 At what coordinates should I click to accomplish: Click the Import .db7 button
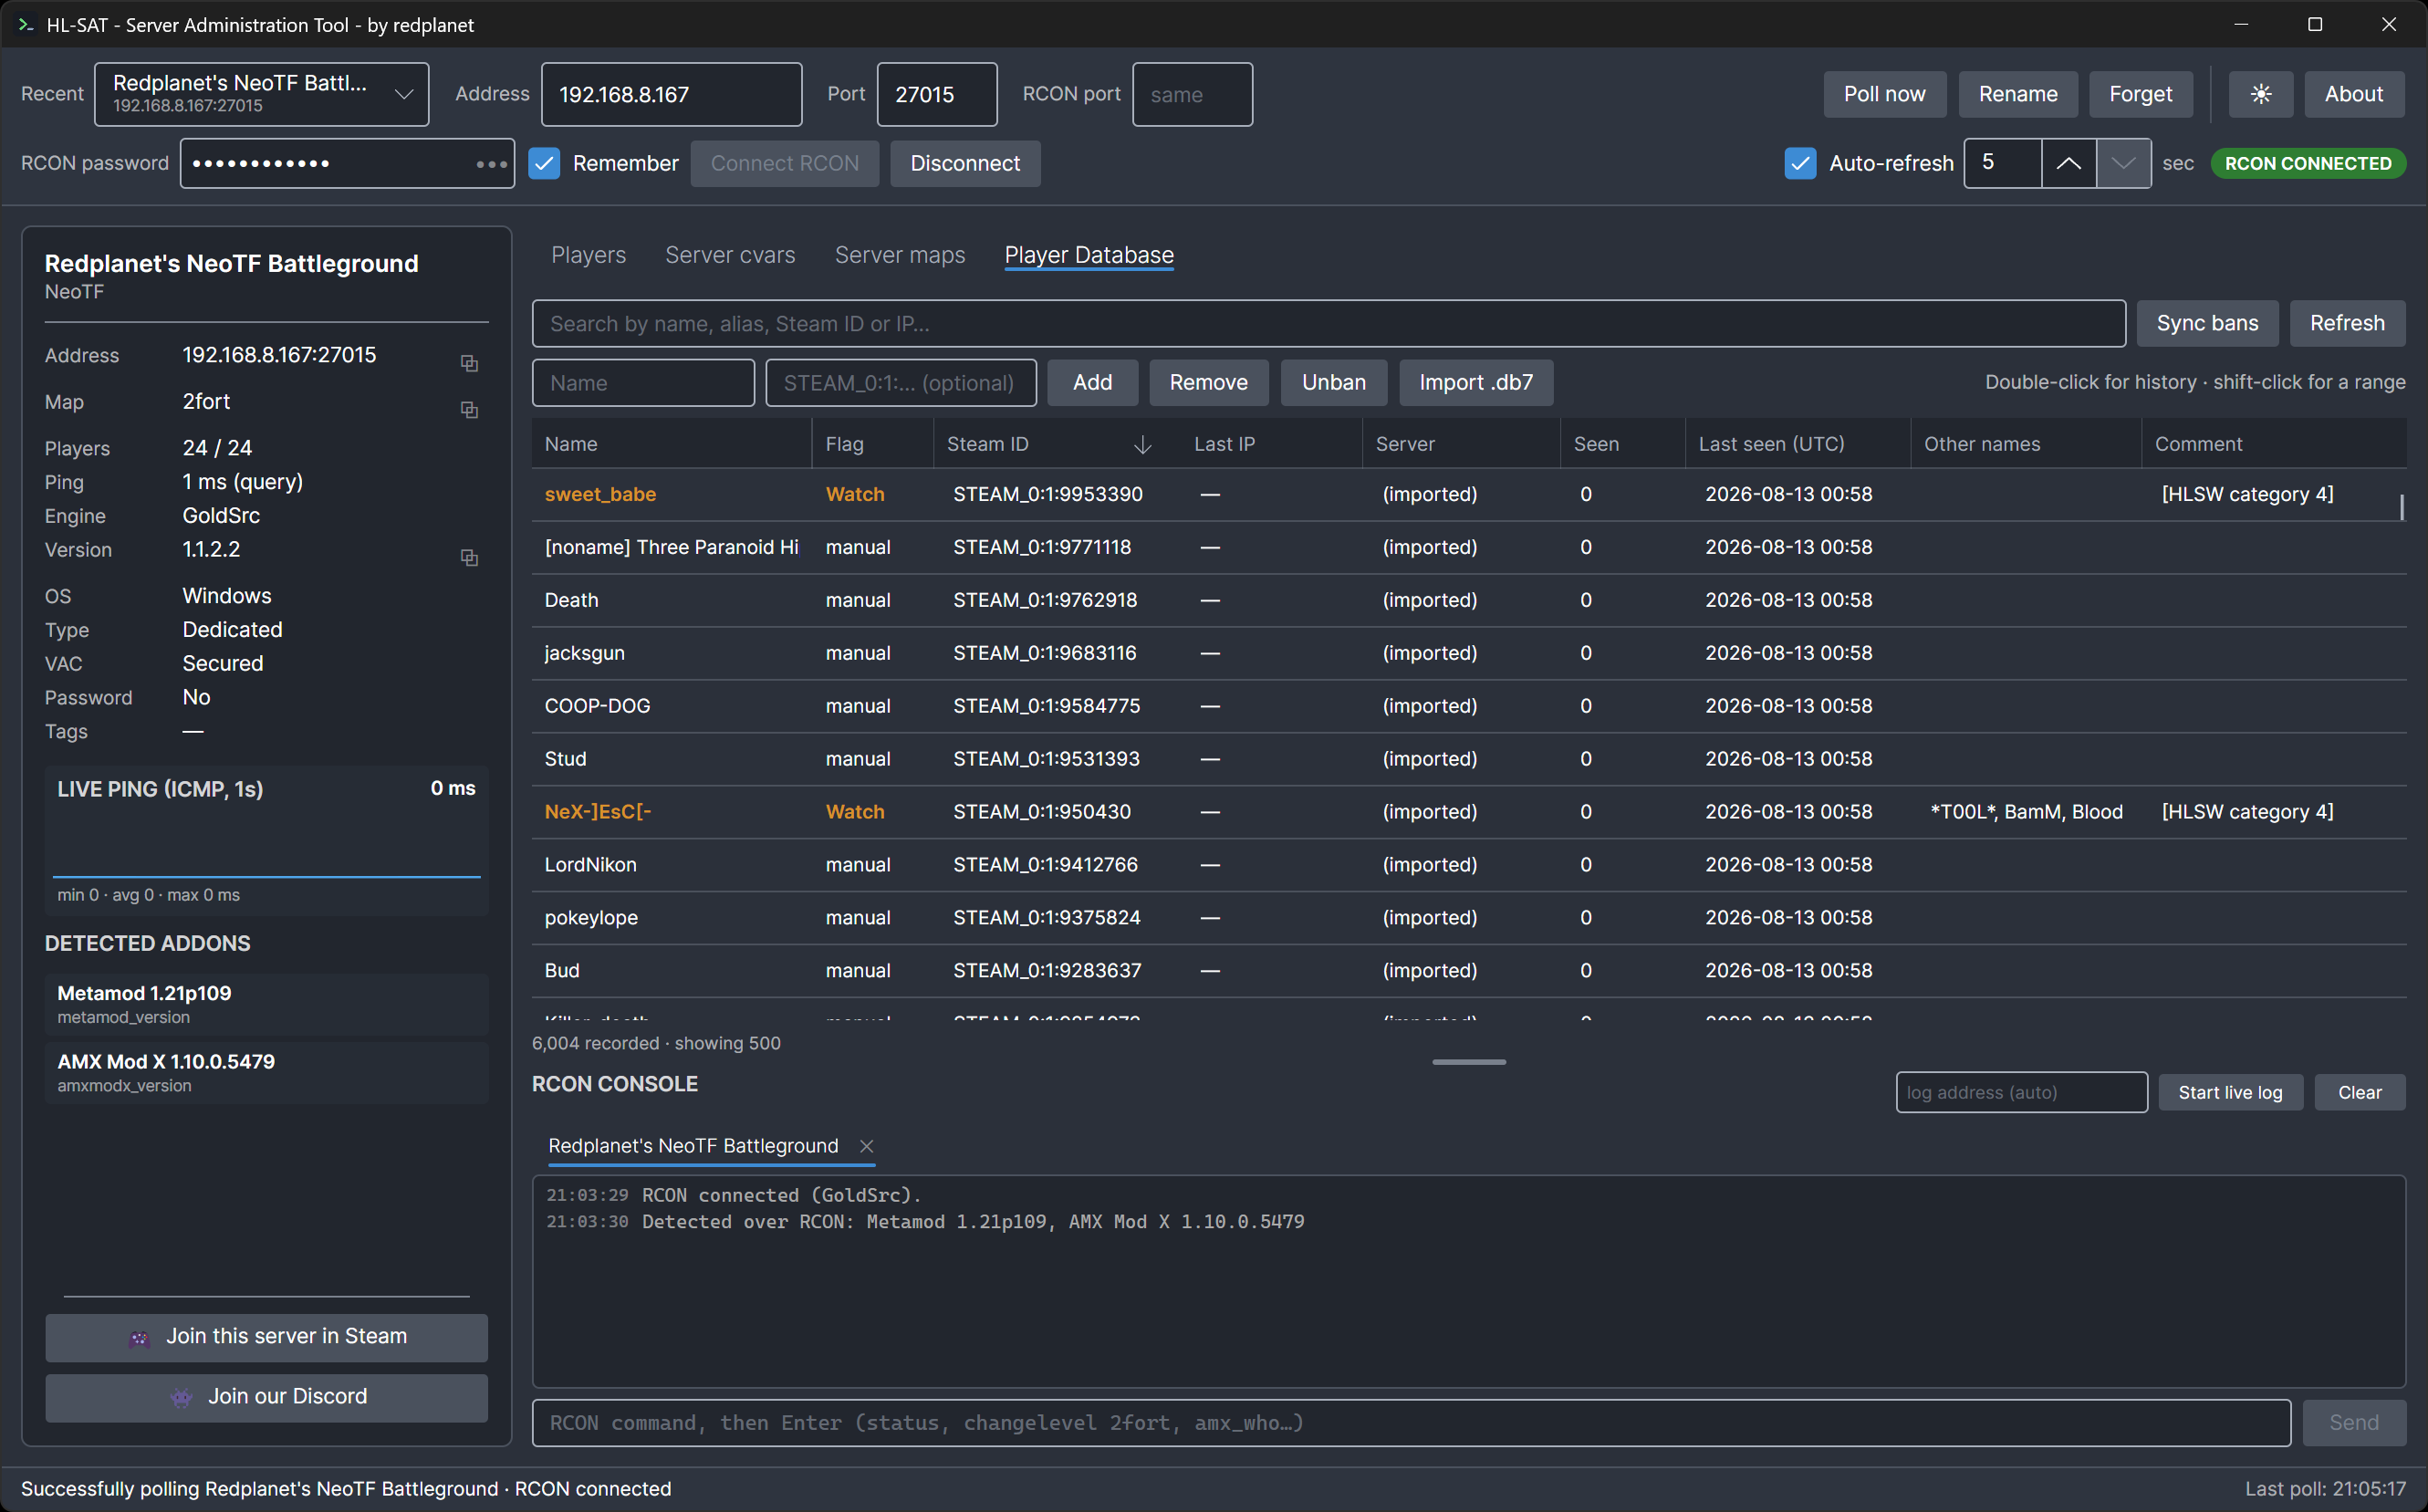click(x=1476, y=382)
